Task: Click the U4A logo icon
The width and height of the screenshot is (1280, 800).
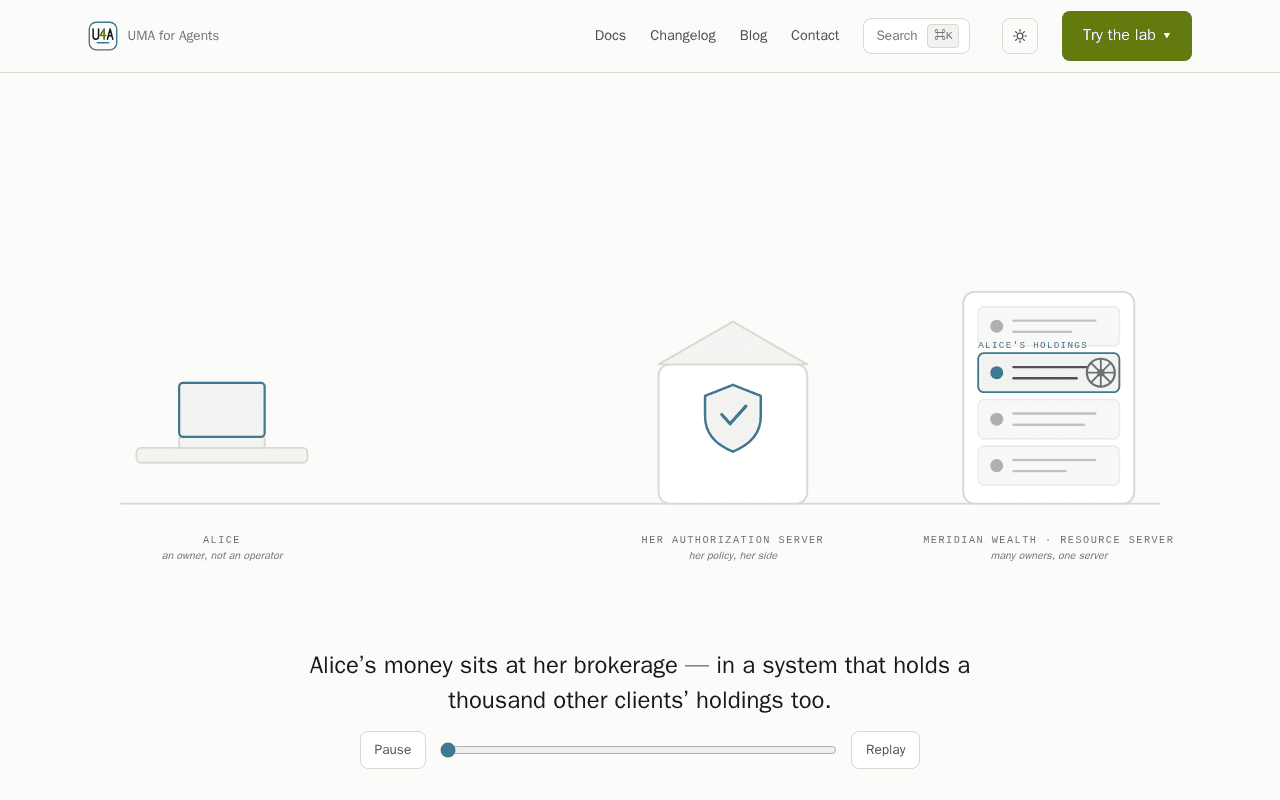Action: tap(103, 36)
